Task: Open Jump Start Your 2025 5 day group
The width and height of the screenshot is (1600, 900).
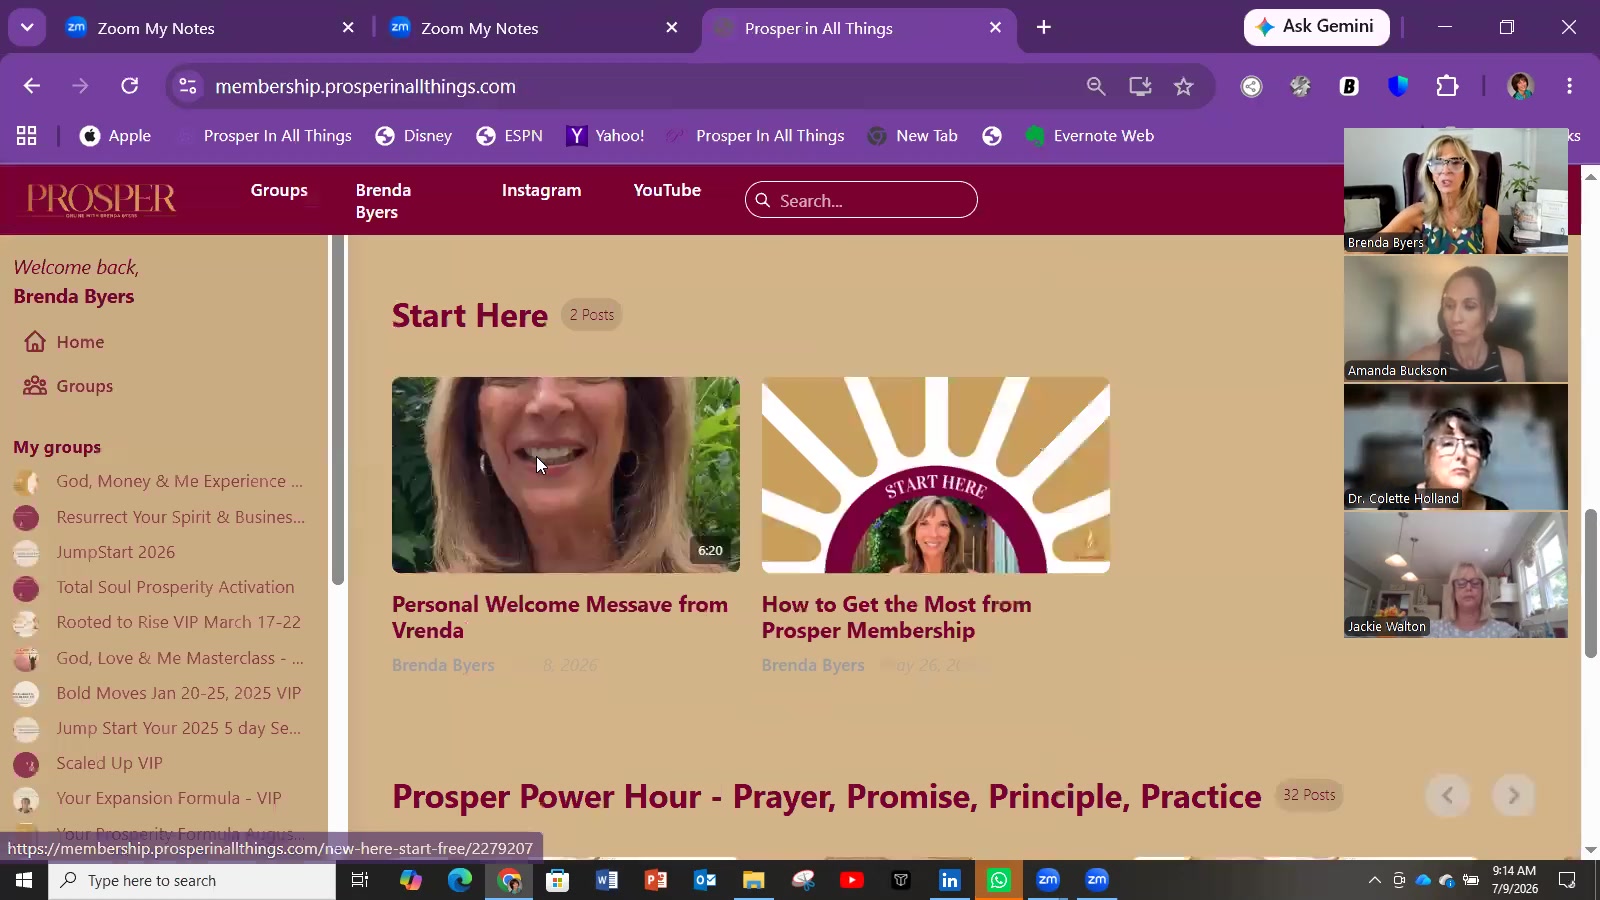Action: click(158, 728)
